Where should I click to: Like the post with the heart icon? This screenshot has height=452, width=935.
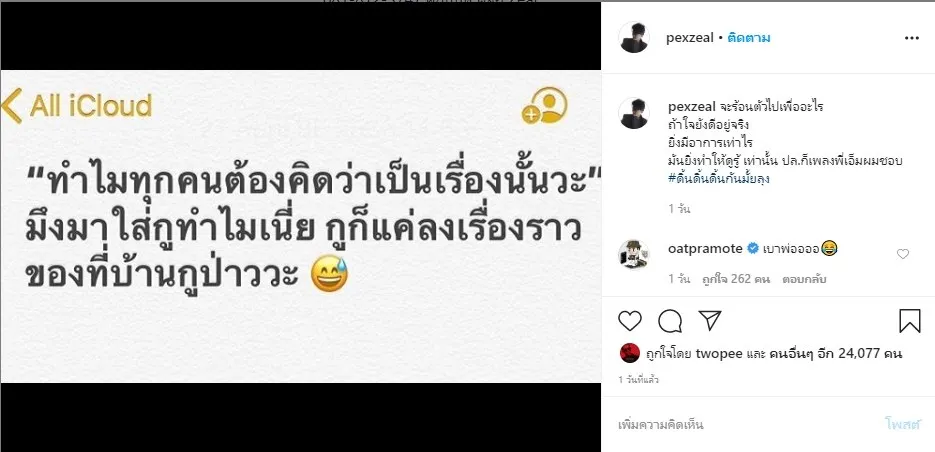(x=630, y=321)
